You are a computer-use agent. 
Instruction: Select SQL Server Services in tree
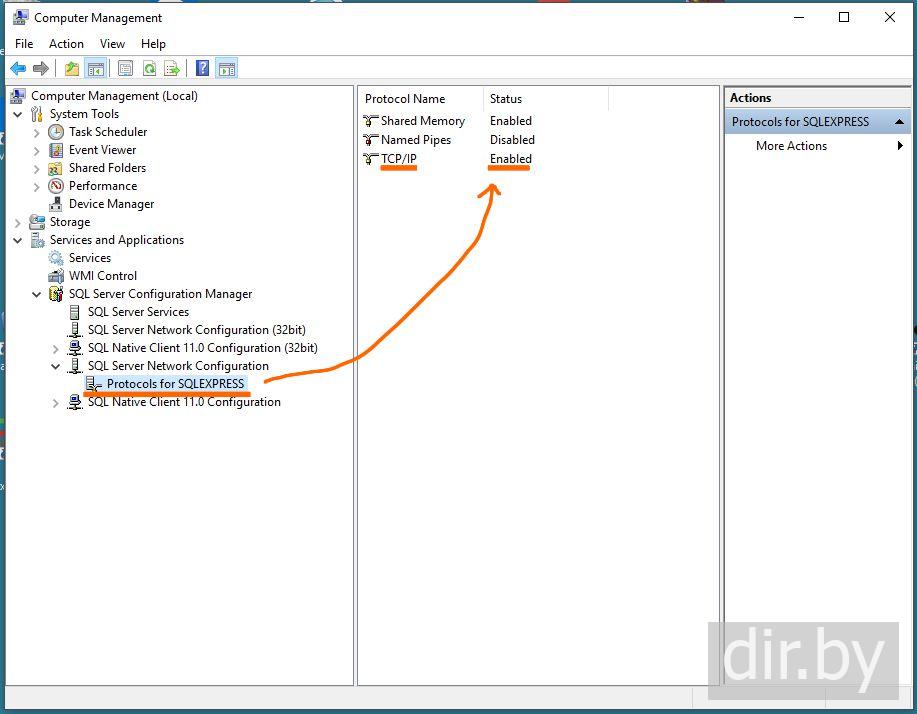(x=138, y=312)
